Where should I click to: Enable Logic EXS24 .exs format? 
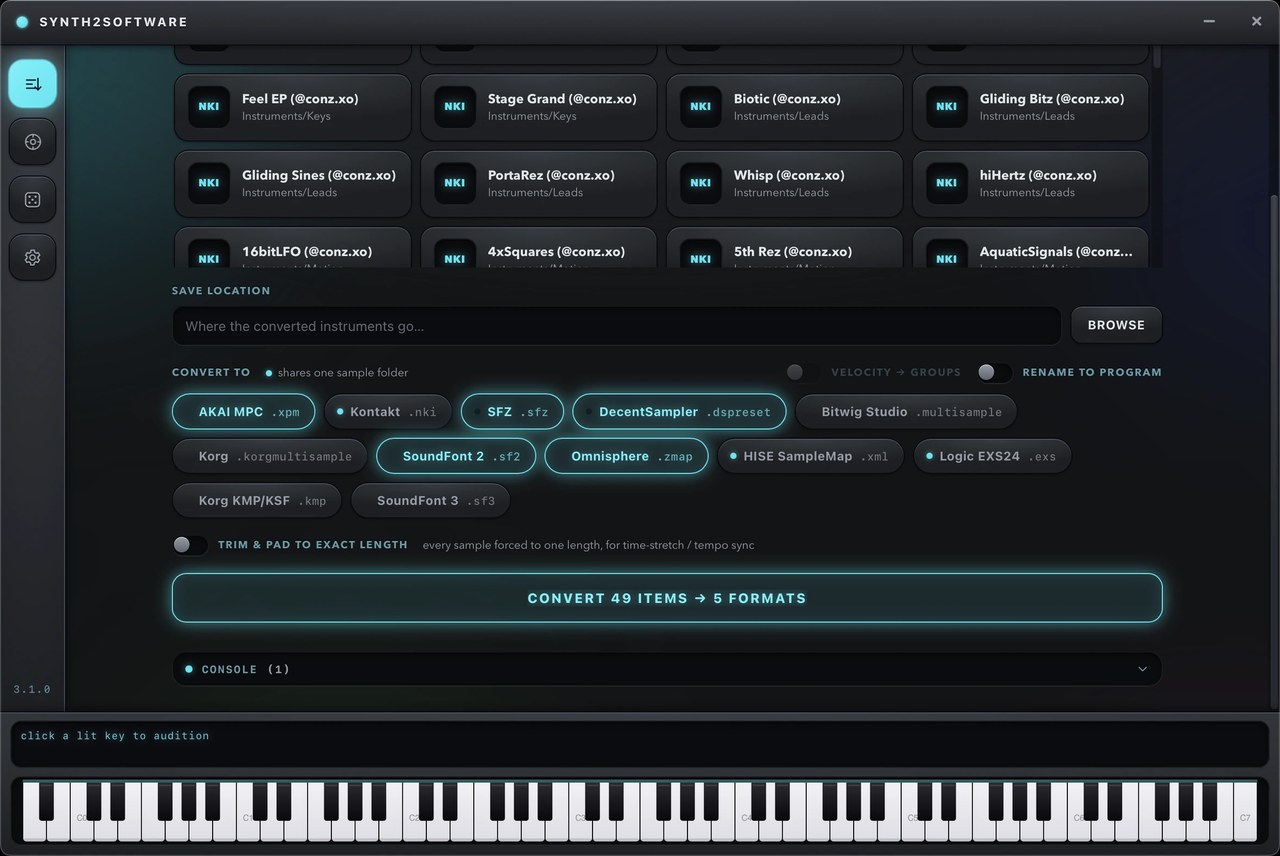tap(992, 456)
